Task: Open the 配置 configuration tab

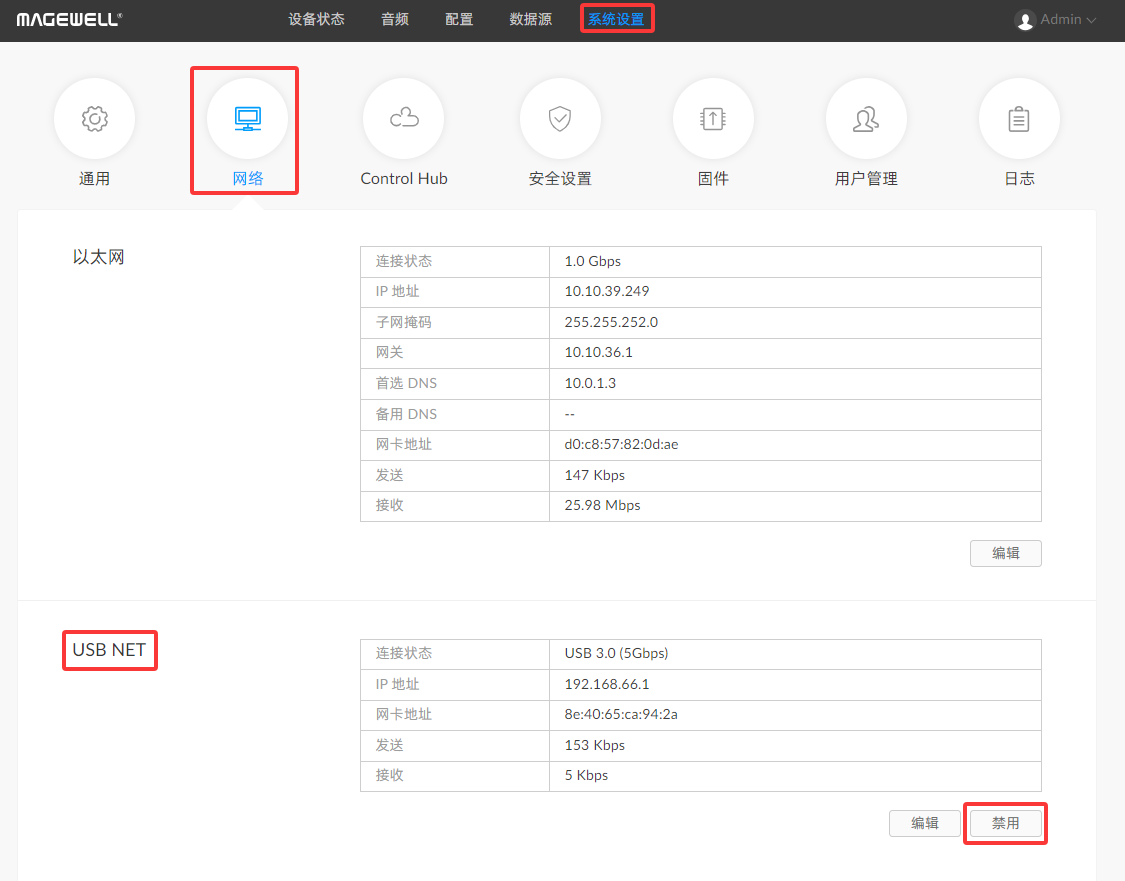Action: tap(459, 19)
